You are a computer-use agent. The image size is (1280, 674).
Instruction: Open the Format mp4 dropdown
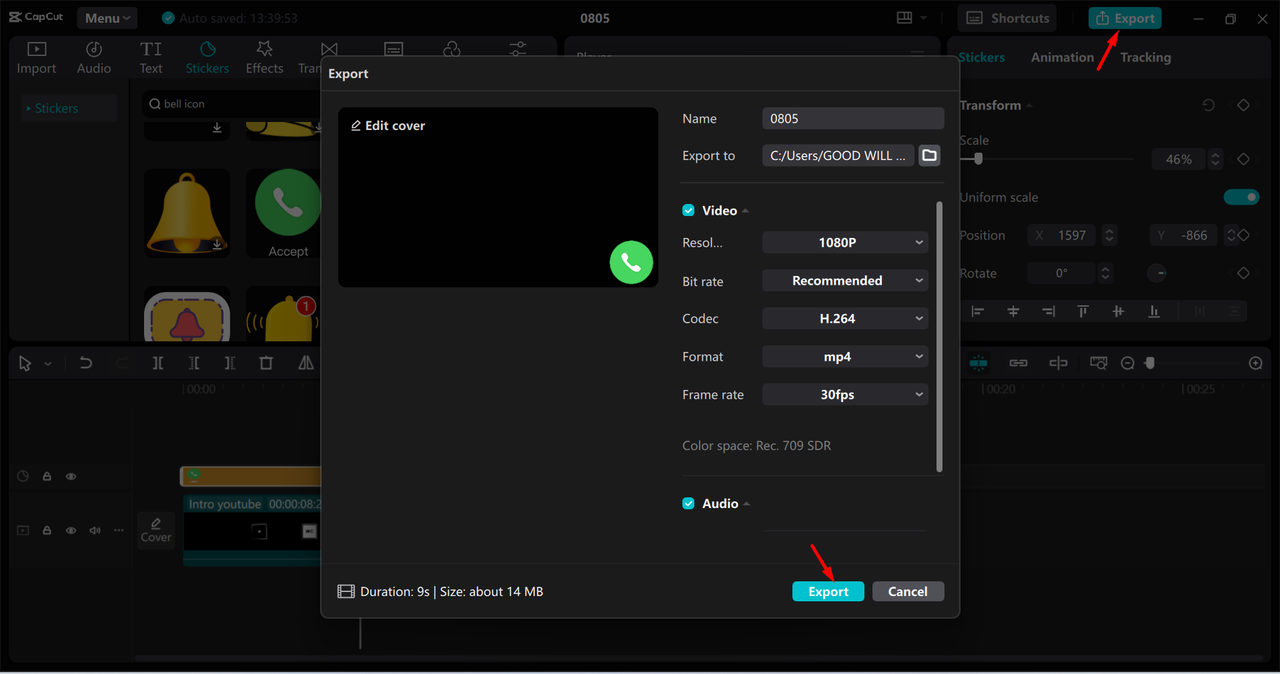click(845, 357)
